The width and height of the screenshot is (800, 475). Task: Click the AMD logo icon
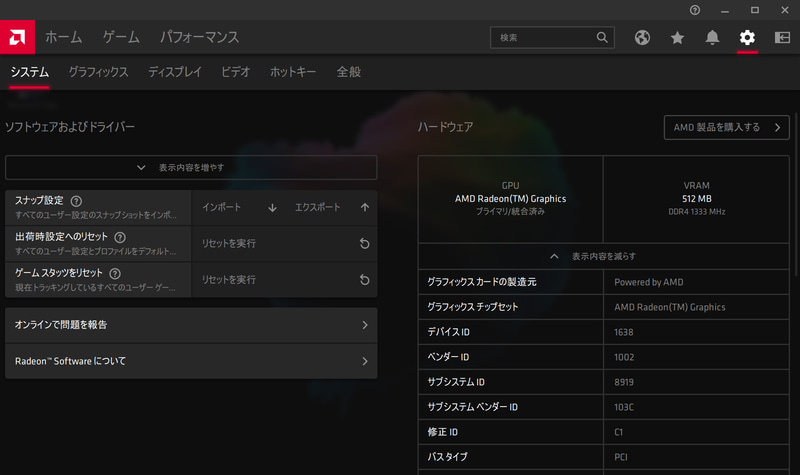click(17, 37)
